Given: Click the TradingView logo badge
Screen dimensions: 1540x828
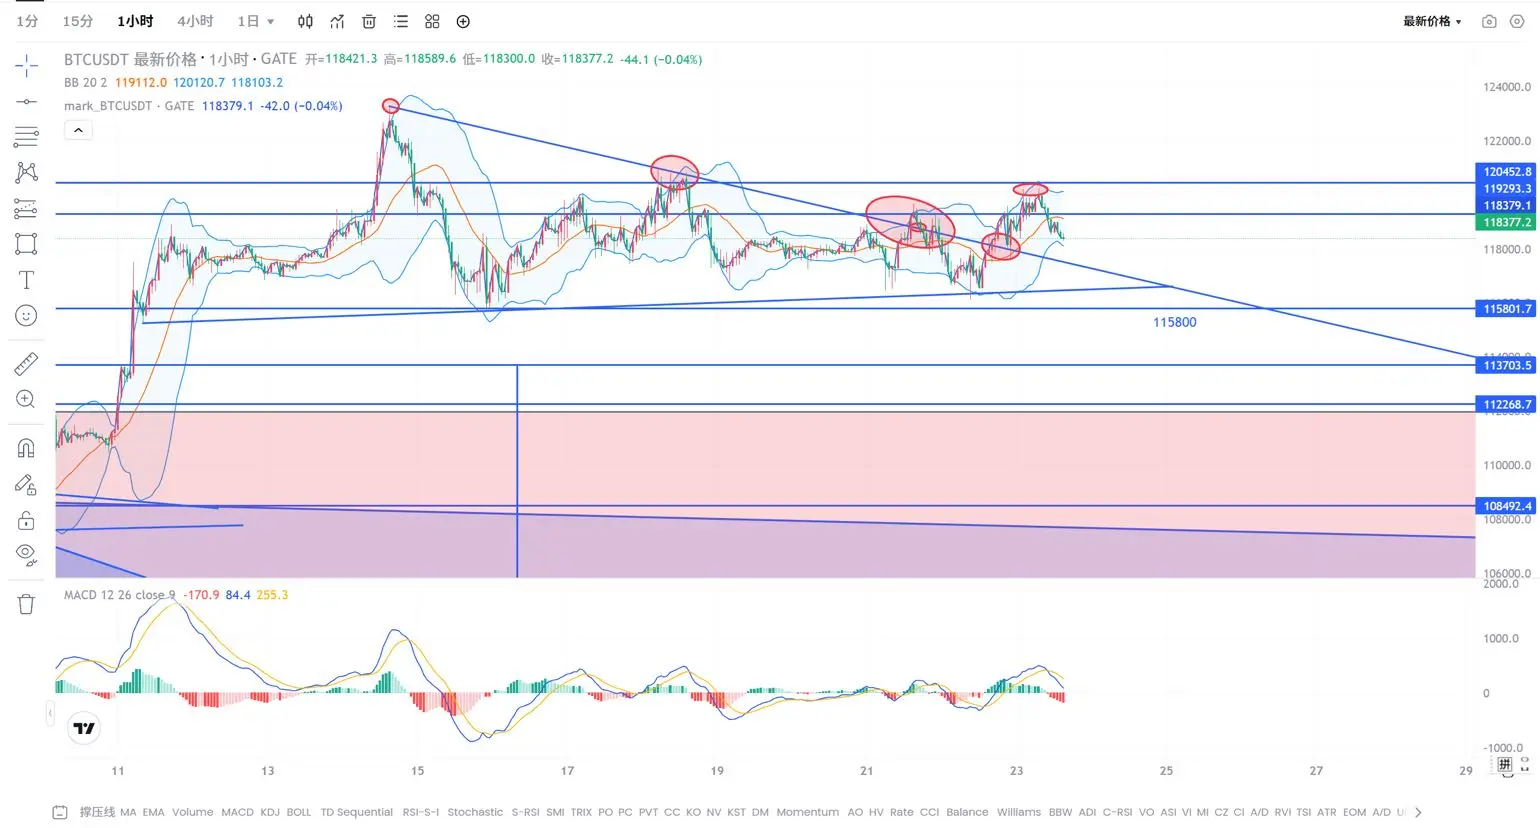Looking at the screenshot, I should 84,728.
